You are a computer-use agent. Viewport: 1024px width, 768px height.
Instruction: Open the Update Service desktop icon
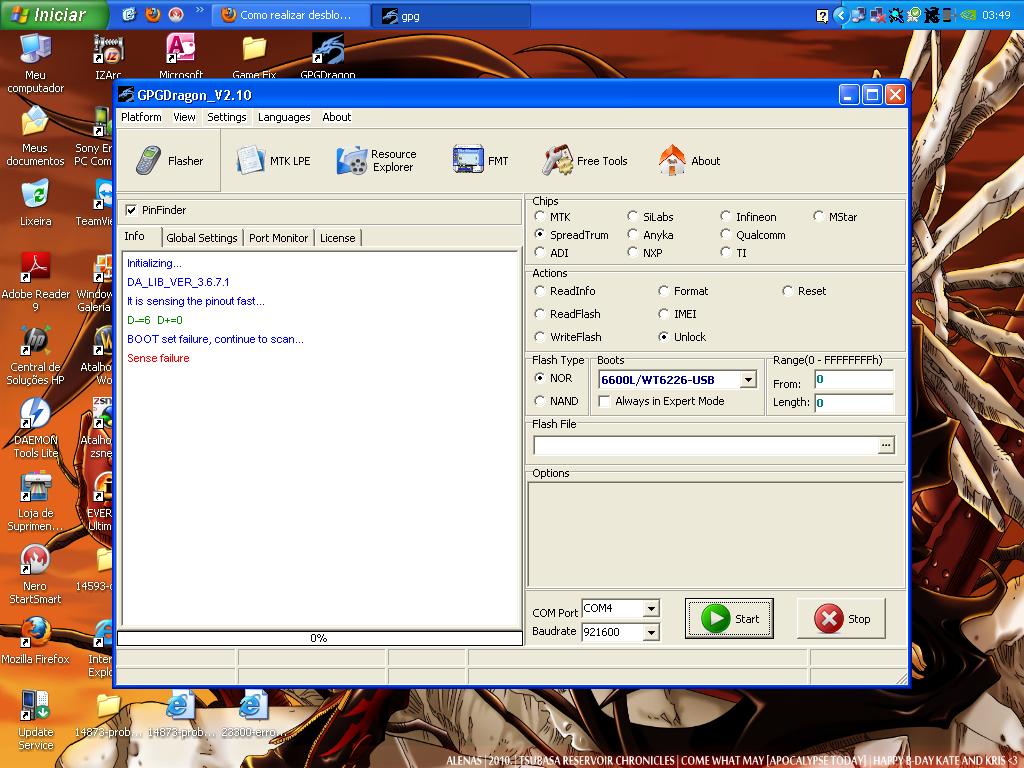[x=35, y=721]
